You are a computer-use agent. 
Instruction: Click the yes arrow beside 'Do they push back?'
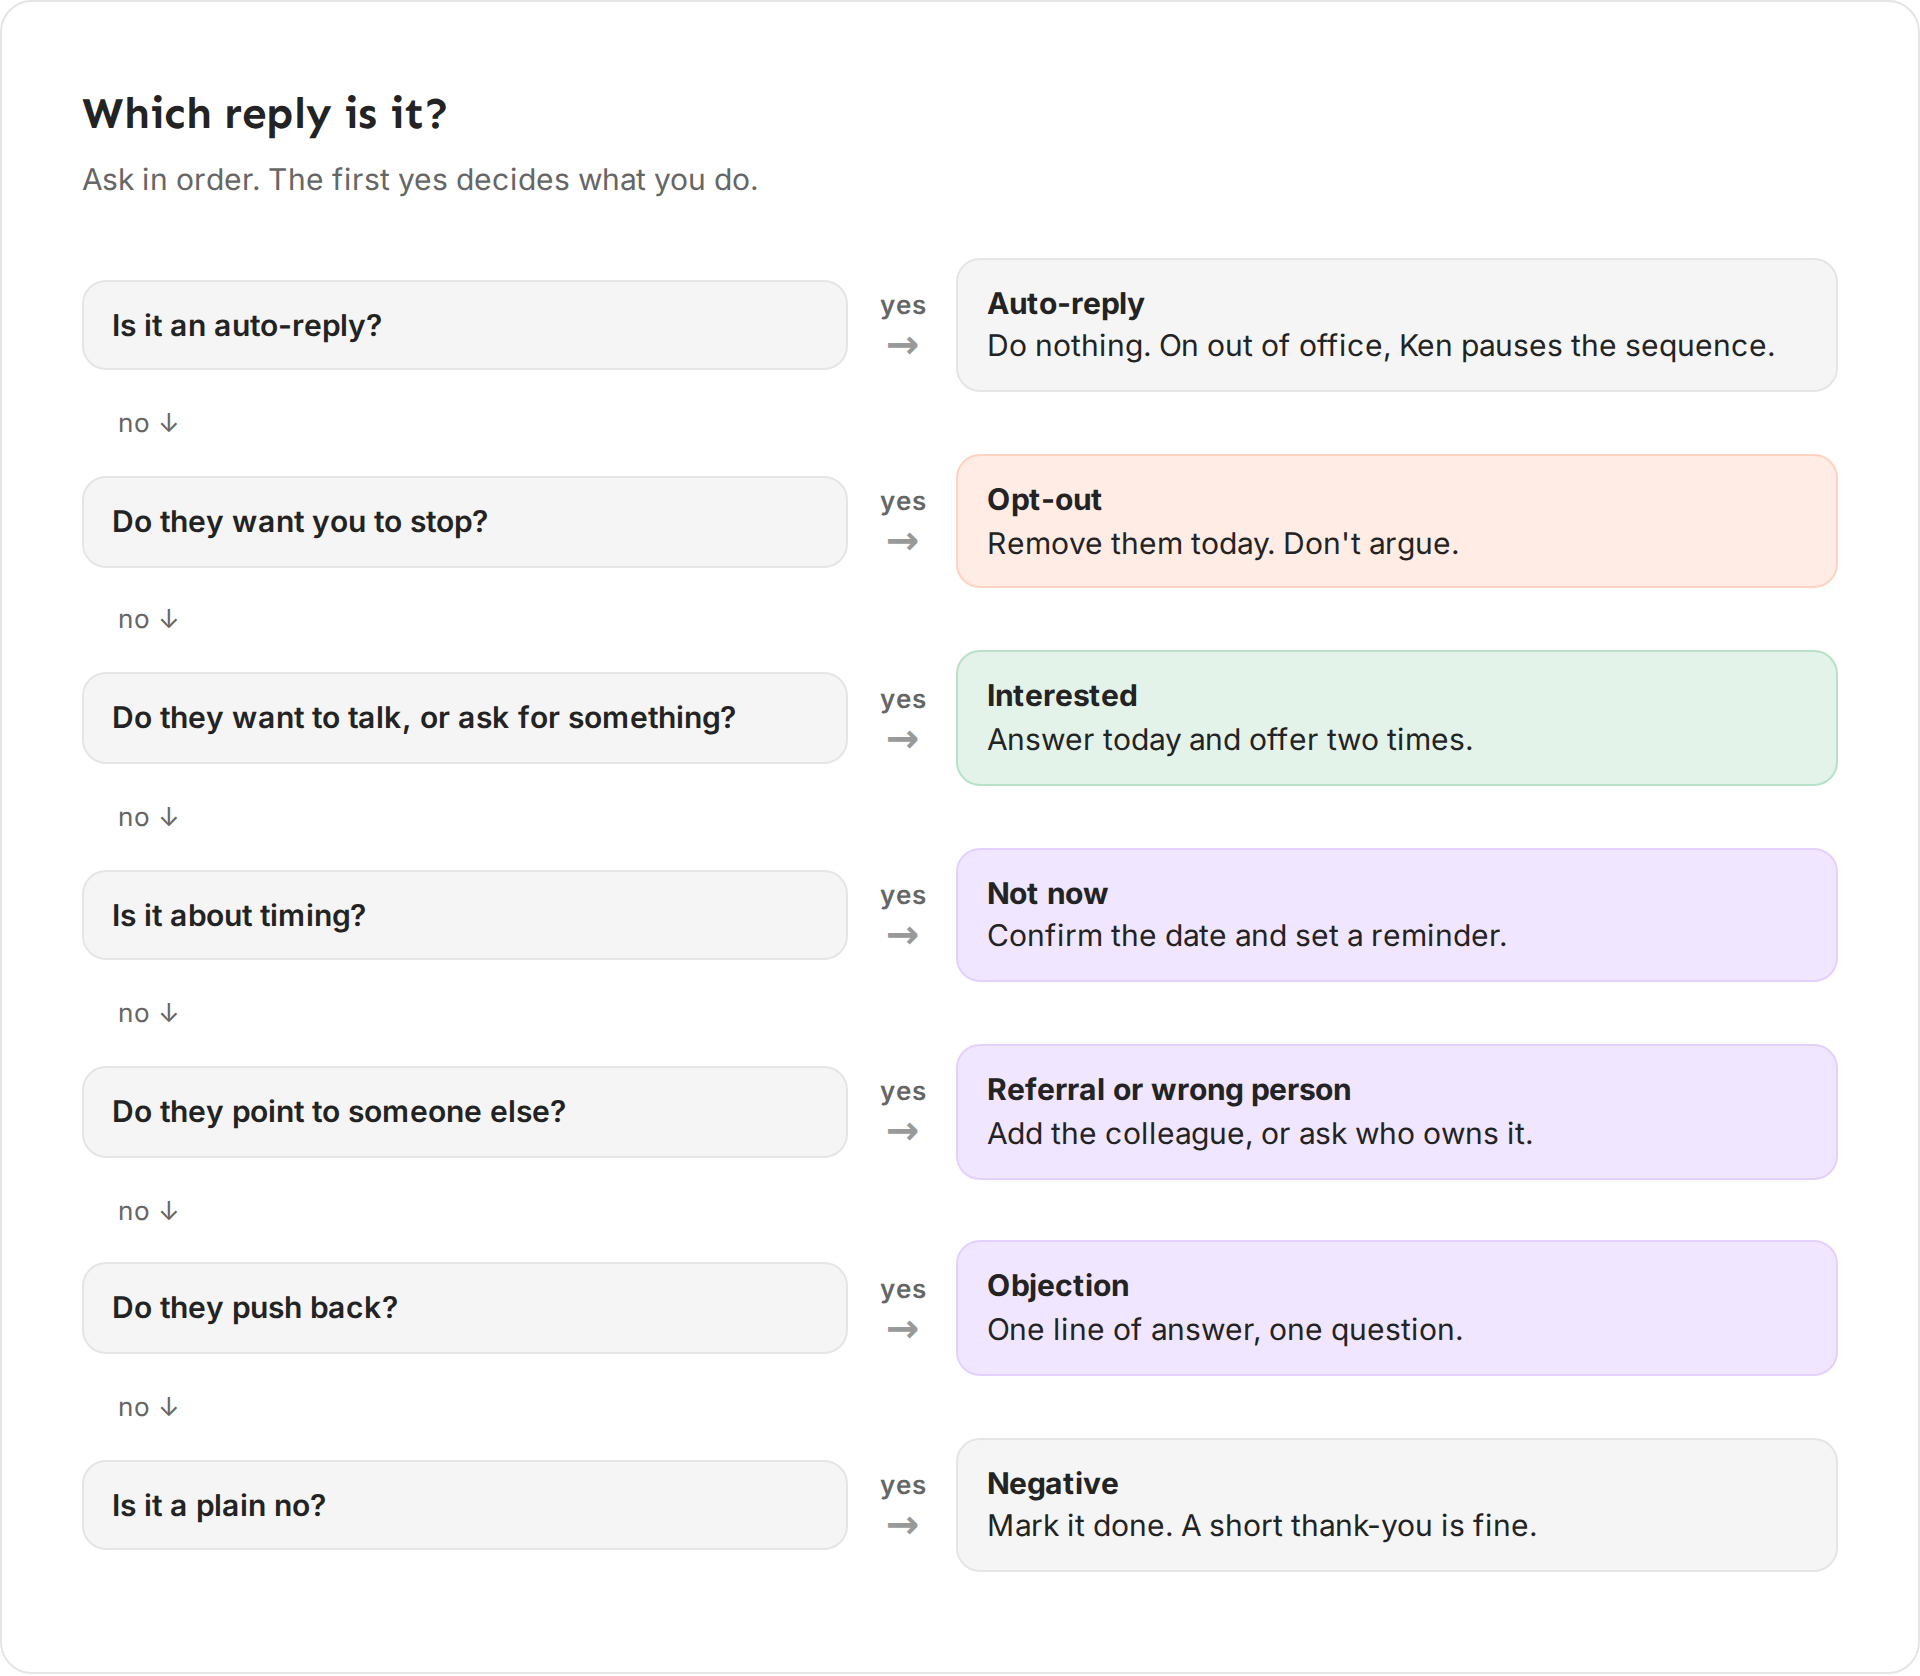(903, 1308)
